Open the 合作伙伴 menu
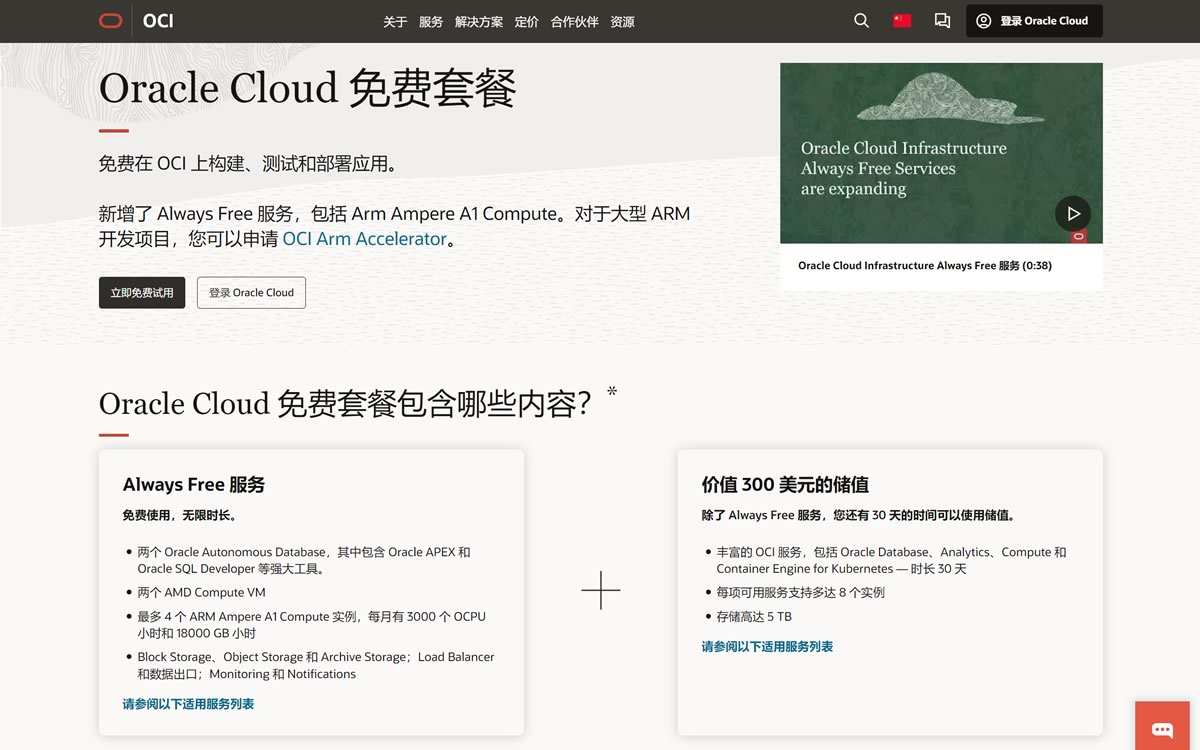Viewport: 1200px width, 750px height. click(575, 22)
